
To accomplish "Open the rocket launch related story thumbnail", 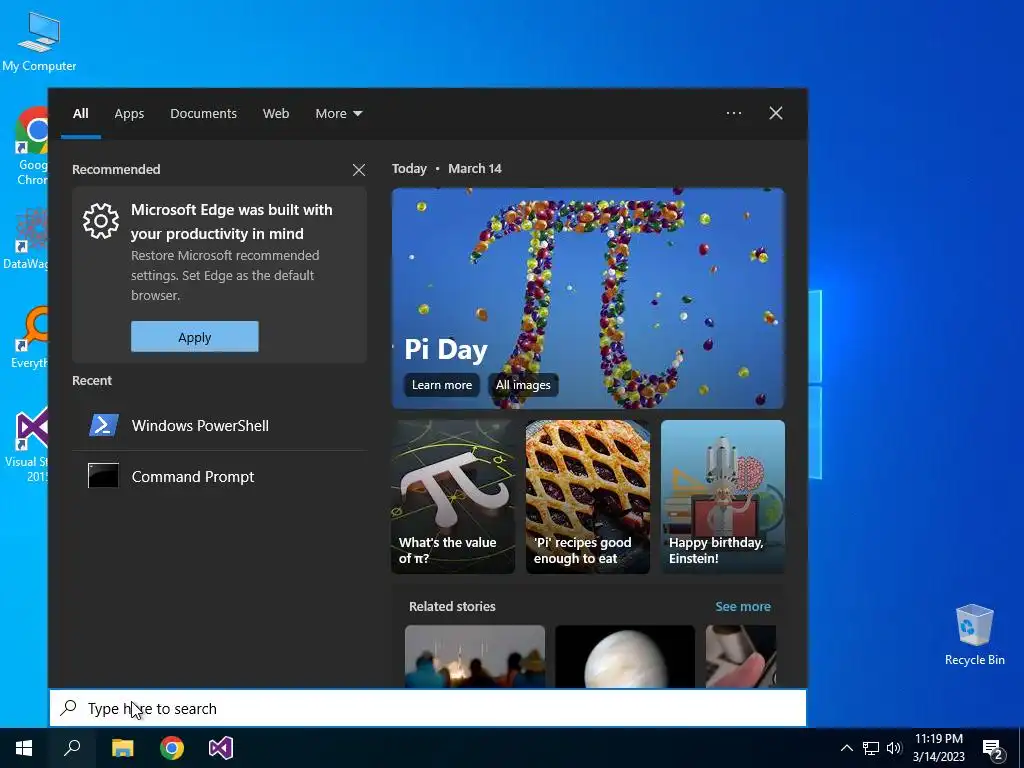I will 475,656.
